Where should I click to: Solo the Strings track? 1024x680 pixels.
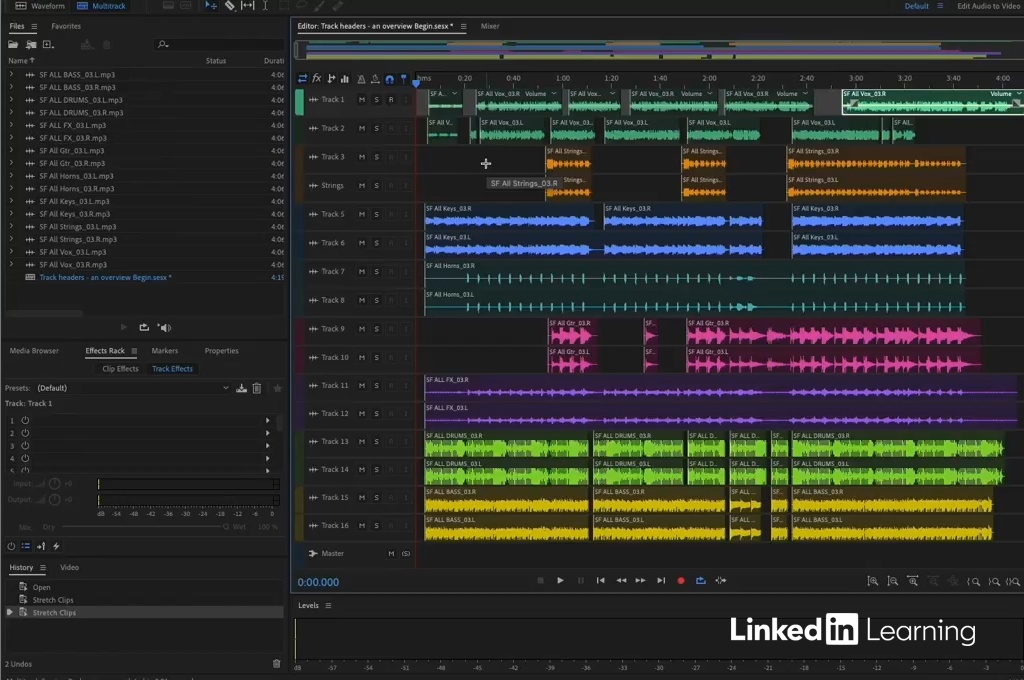click(x=376, y=186)
